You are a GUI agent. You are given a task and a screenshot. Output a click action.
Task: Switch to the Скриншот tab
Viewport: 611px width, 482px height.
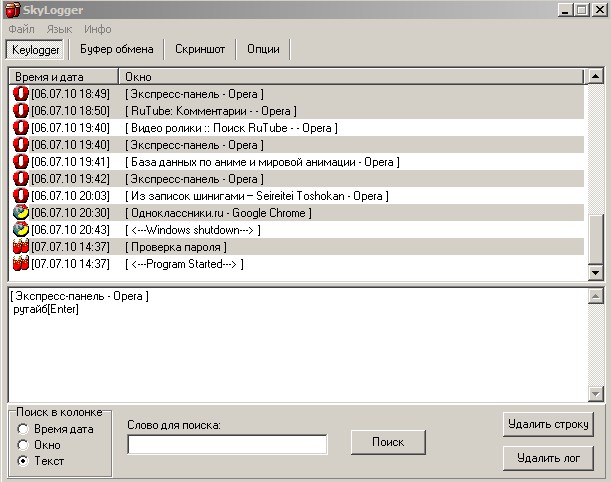pos(200,49)
